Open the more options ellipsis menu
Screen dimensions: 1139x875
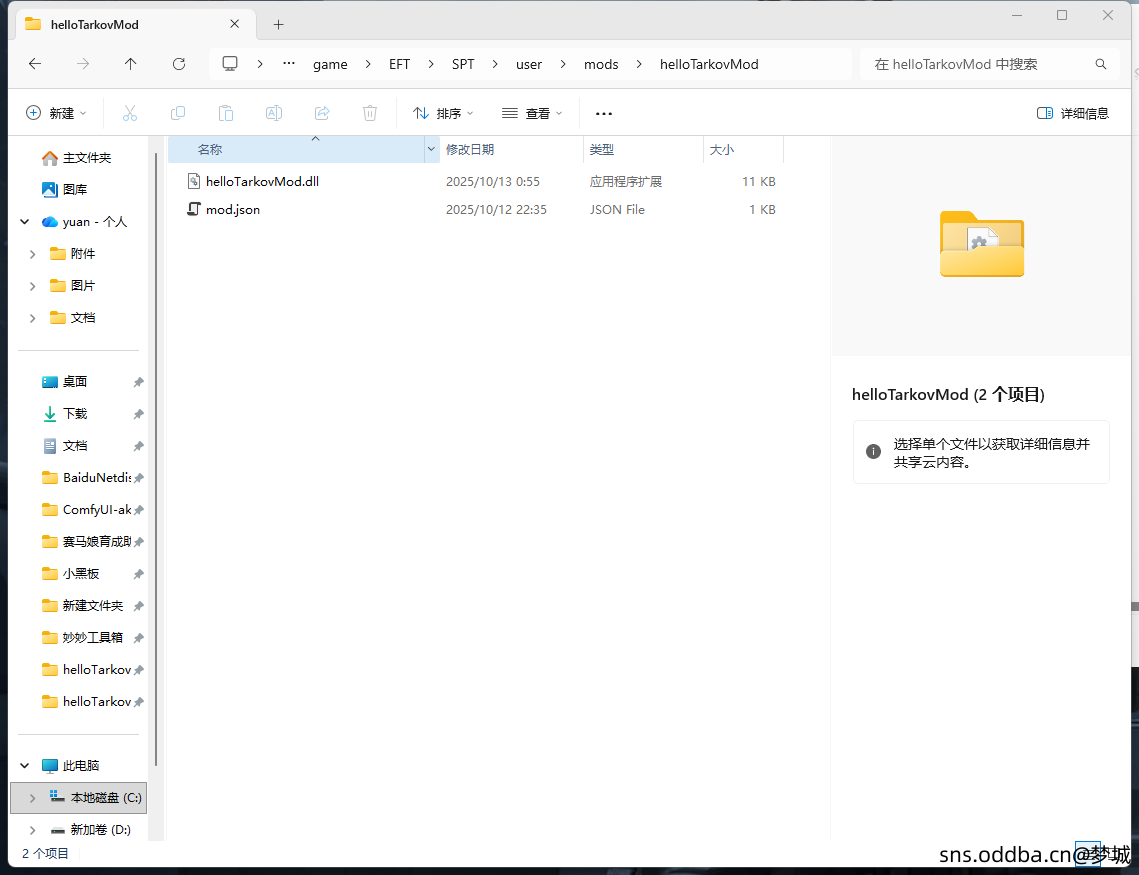pyautogui.click(x=603, y=113)
